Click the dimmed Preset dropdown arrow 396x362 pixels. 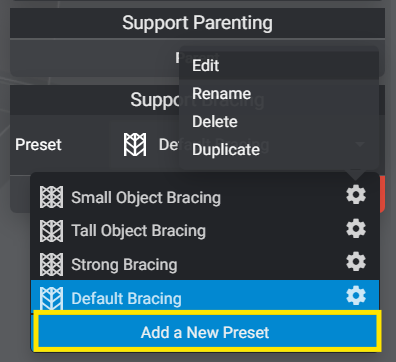click(x=360, y=145)
